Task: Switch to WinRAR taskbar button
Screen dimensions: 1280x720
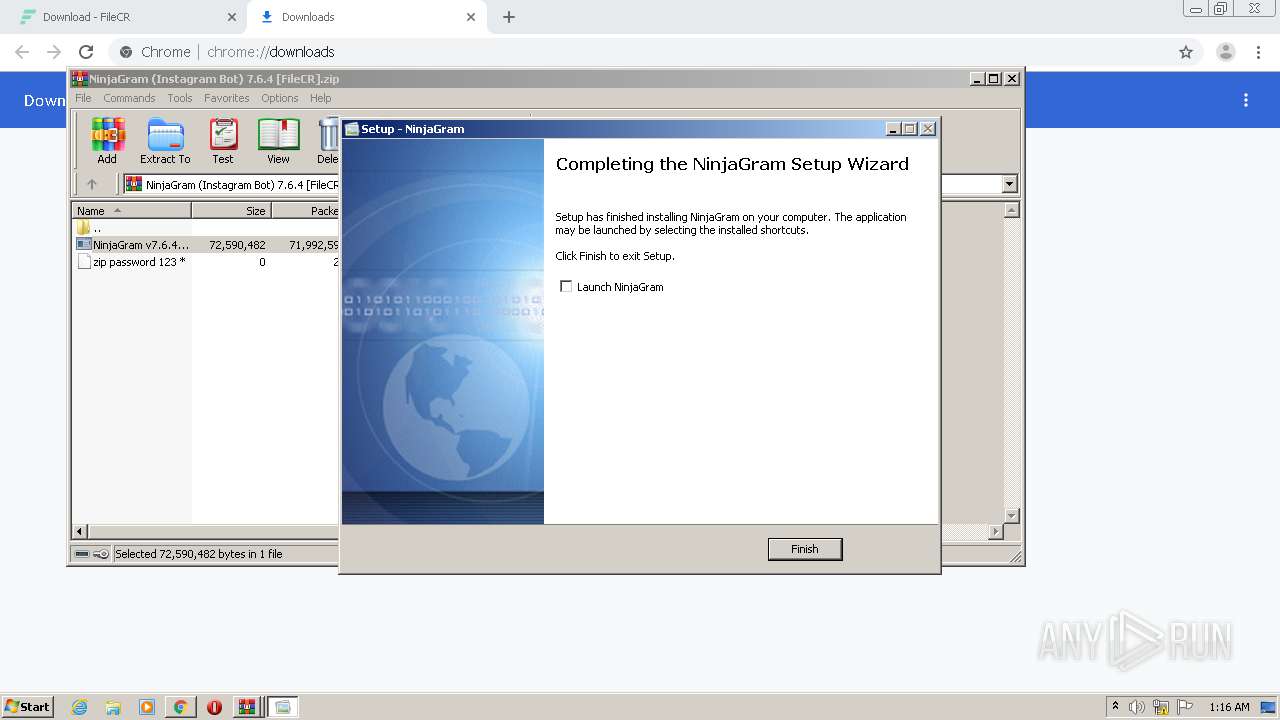Action: (x=246, y=707)
